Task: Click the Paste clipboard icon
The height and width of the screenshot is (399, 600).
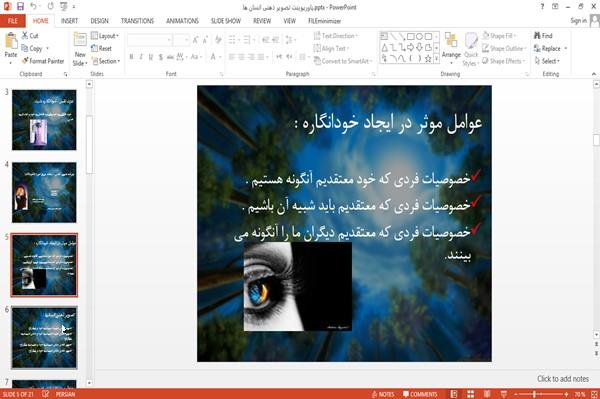Action: tap(11, 41)
